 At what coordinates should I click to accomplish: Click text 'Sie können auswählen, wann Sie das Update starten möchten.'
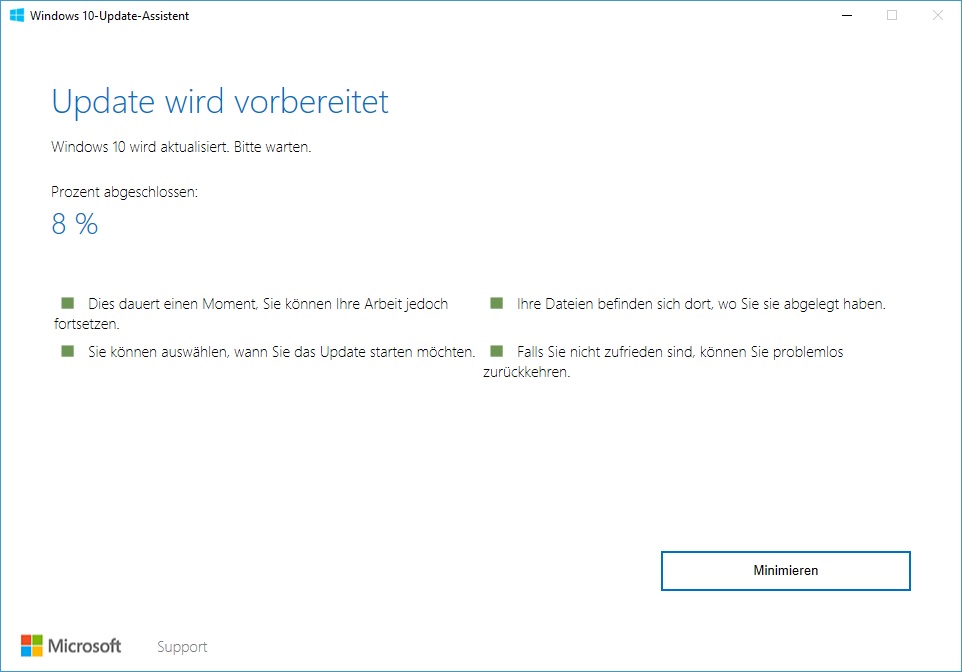coord(282,352)
